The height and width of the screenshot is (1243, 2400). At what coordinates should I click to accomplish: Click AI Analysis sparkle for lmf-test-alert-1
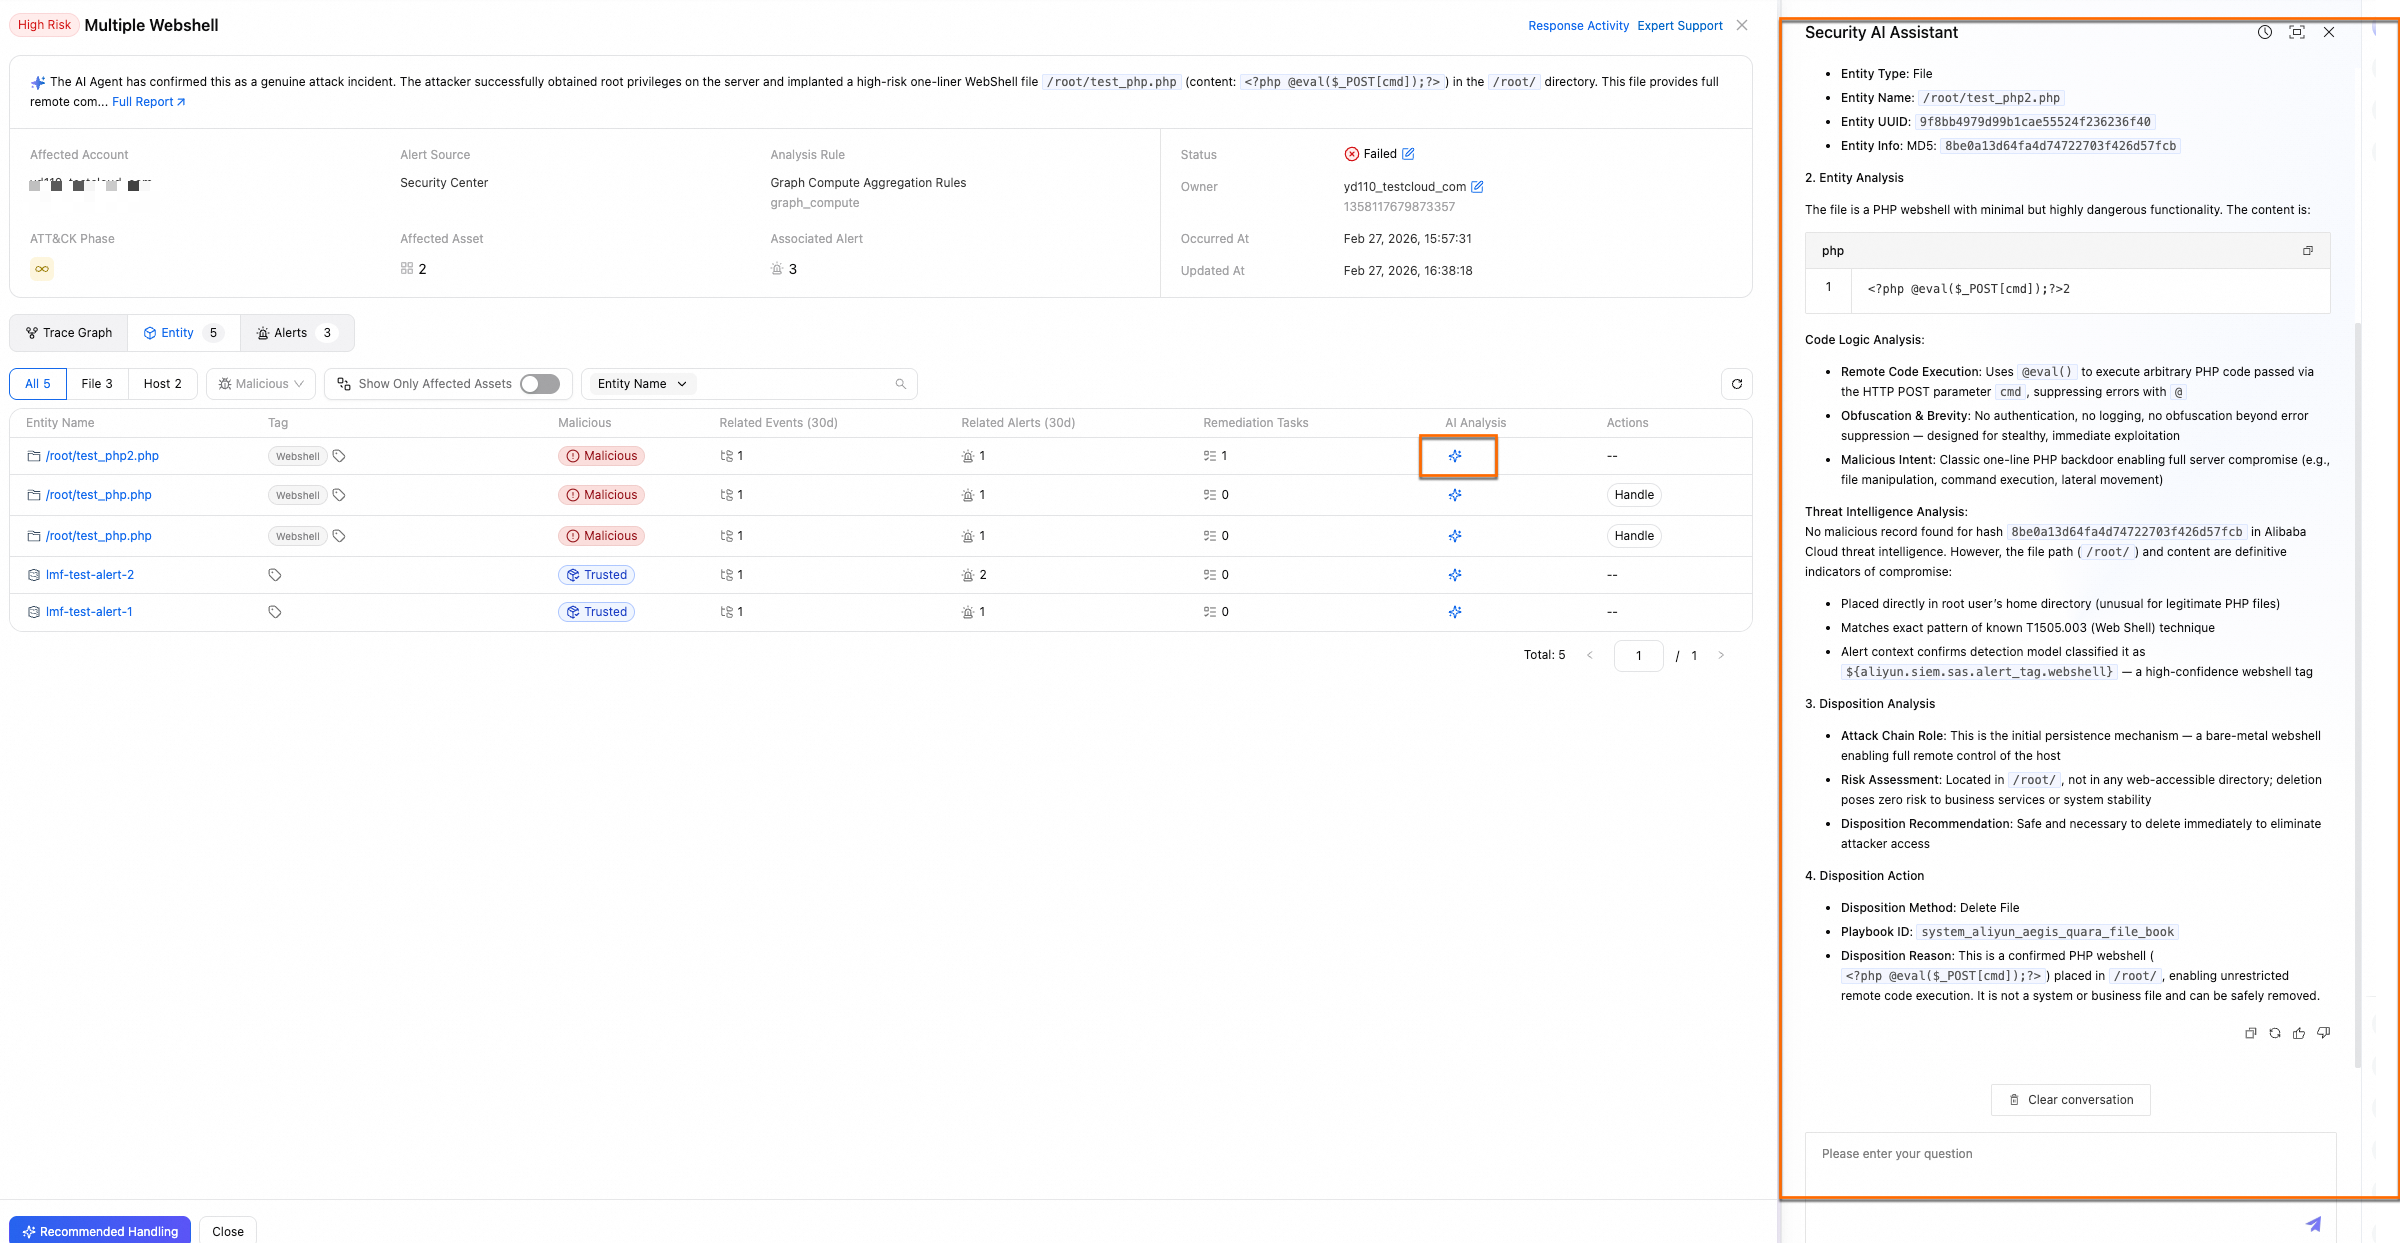coord(1455,612)
